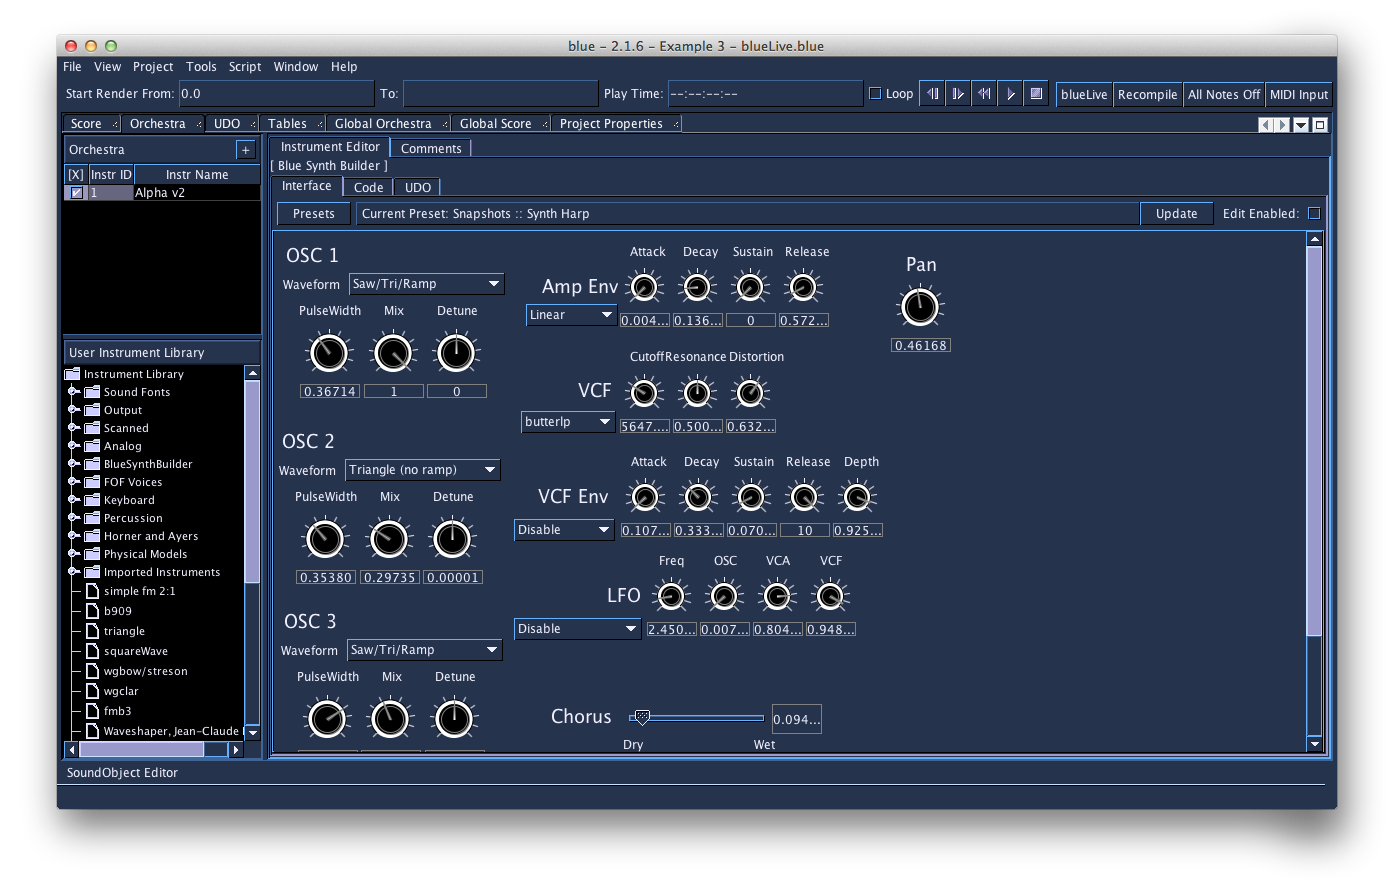Adjust the Chorus dry/wet slider

(x=641, y=717)
